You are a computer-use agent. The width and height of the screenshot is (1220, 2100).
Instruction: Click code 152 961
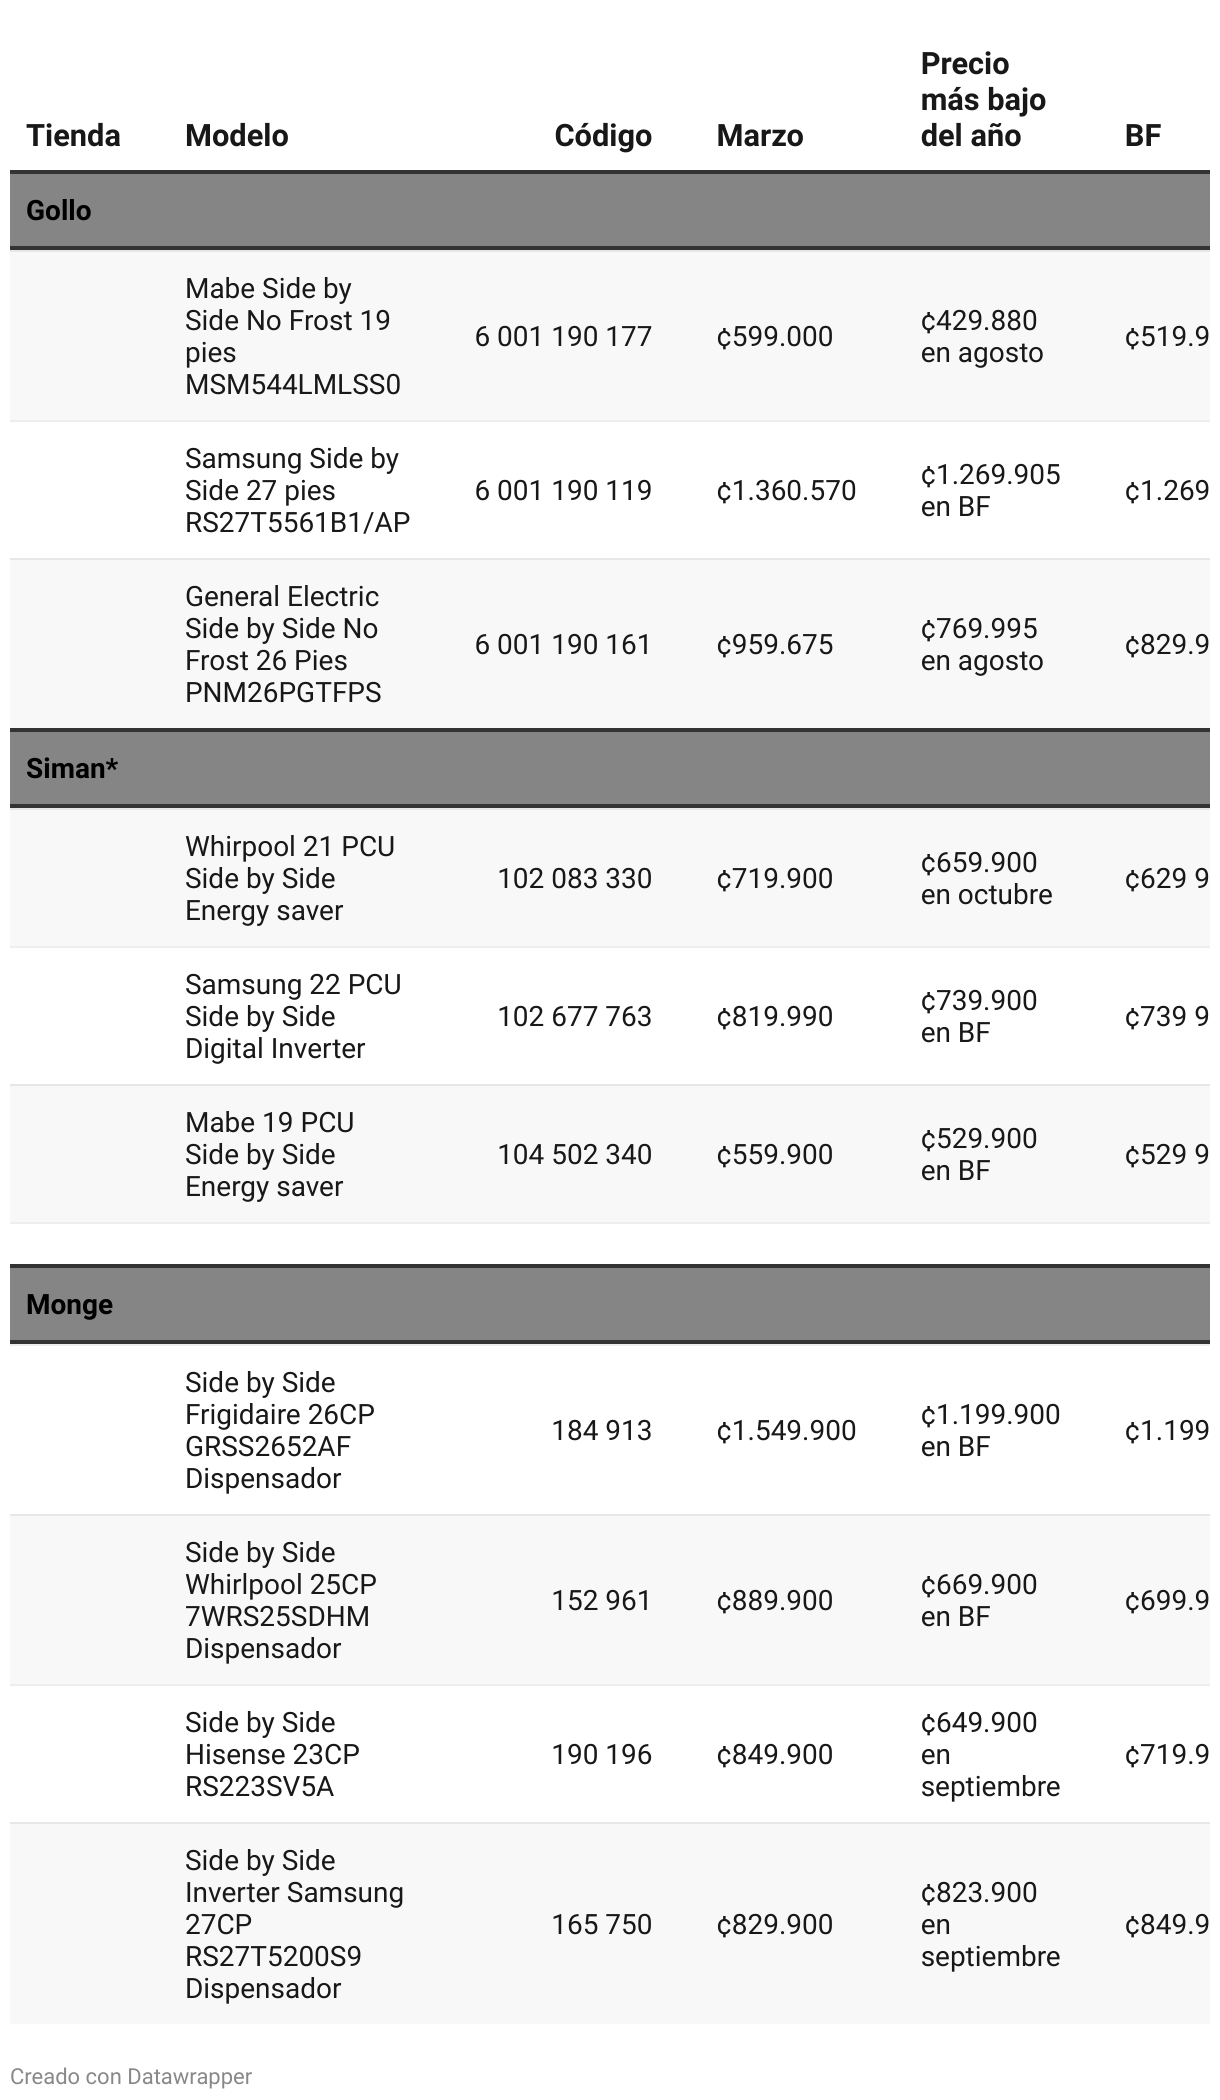(601, 1600)
